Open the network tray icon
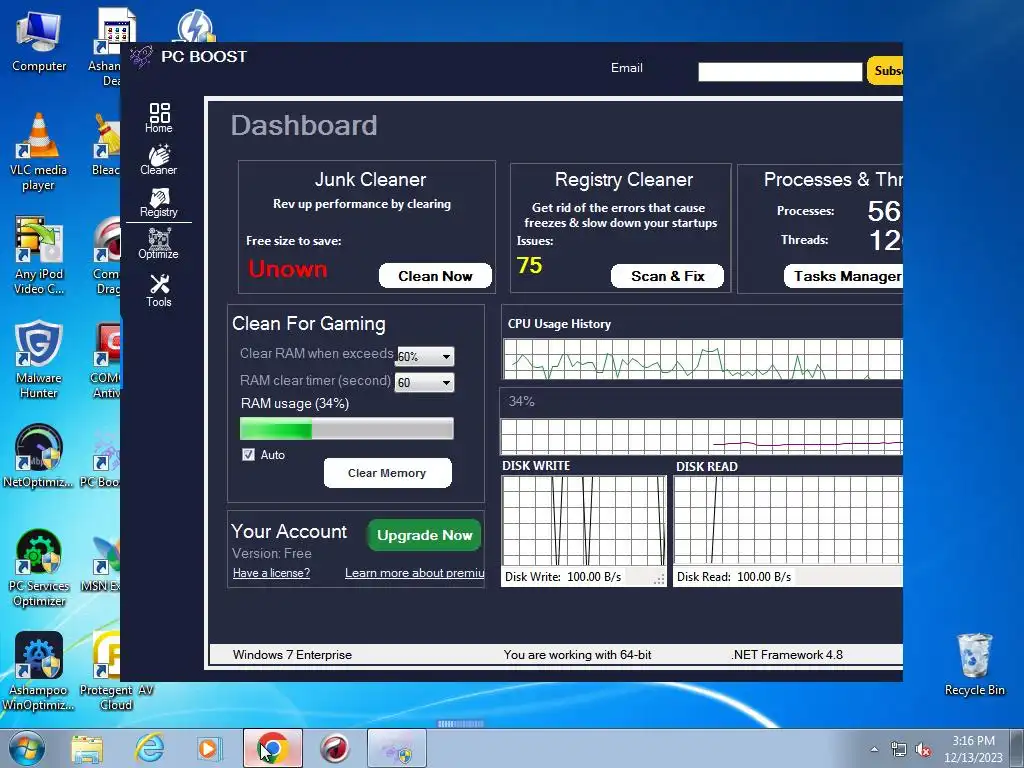1024x768 pixels. pyautogui.click(x=899, y=750)
